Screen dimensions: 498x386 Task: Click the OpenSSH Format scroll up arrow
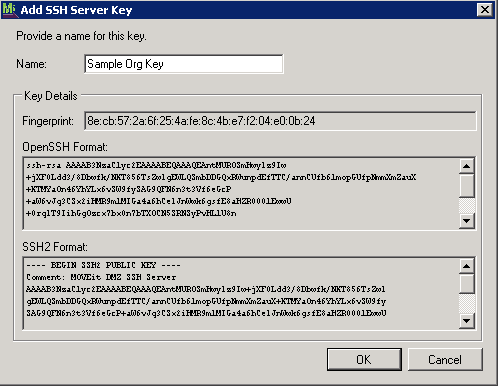[x=467, y=166]
